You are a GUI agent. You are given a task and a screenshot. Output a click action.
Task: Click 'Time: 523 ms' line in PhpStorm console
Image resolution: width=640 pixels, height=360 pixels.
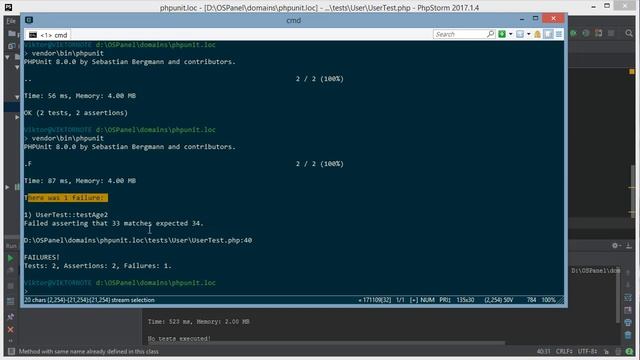coord(198,322)
